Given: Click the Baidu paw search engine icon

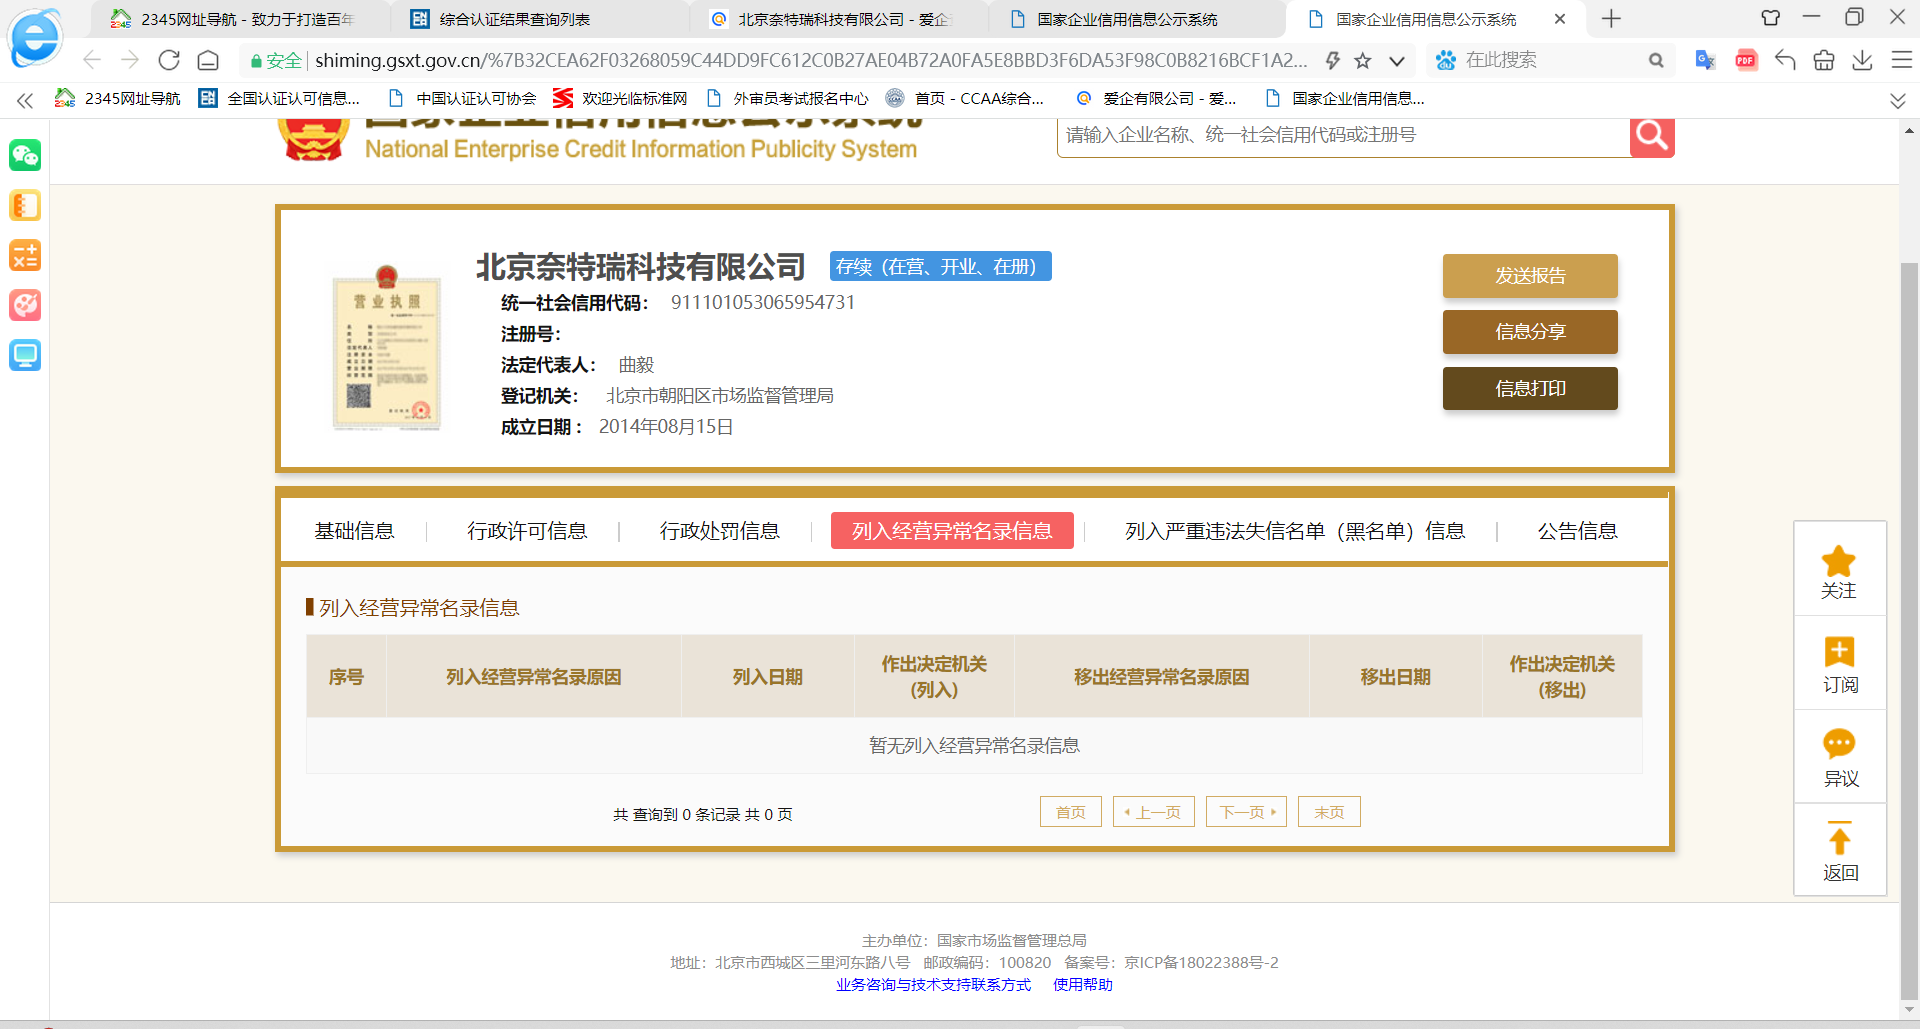Looking at the screenshot, I should [1445, 61].
